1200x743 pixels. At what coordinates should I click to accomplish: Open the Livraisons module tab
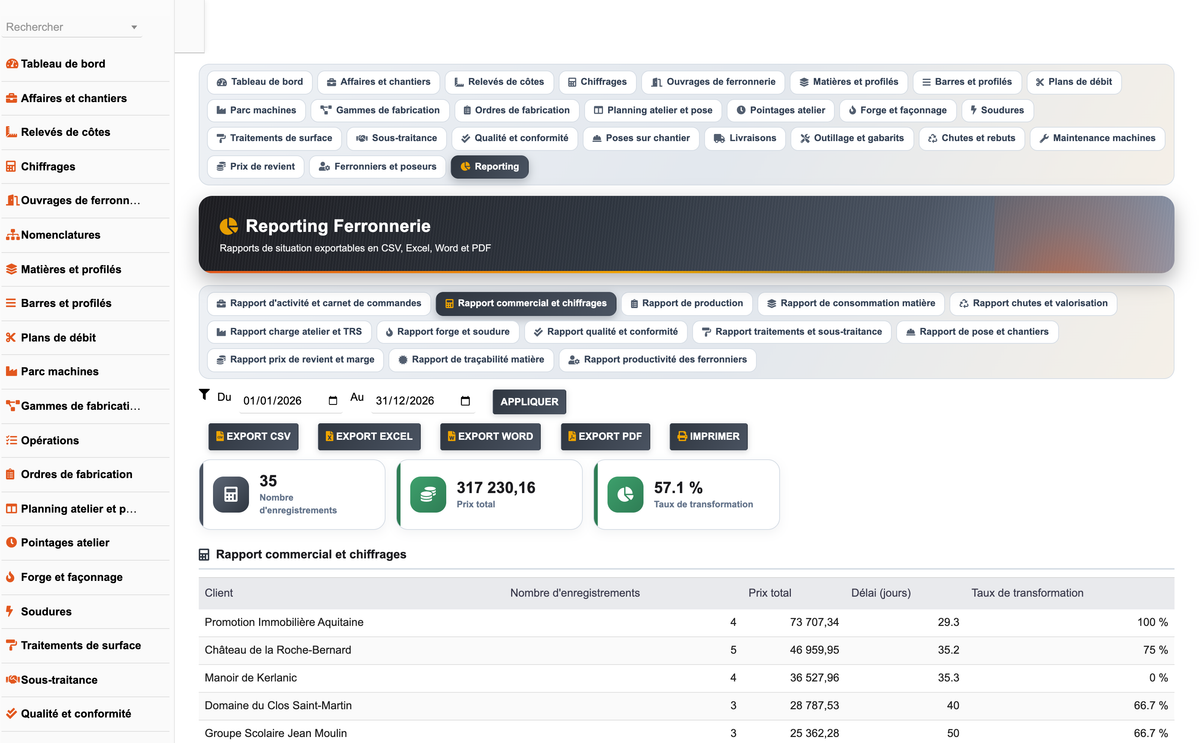coord(745,138)
